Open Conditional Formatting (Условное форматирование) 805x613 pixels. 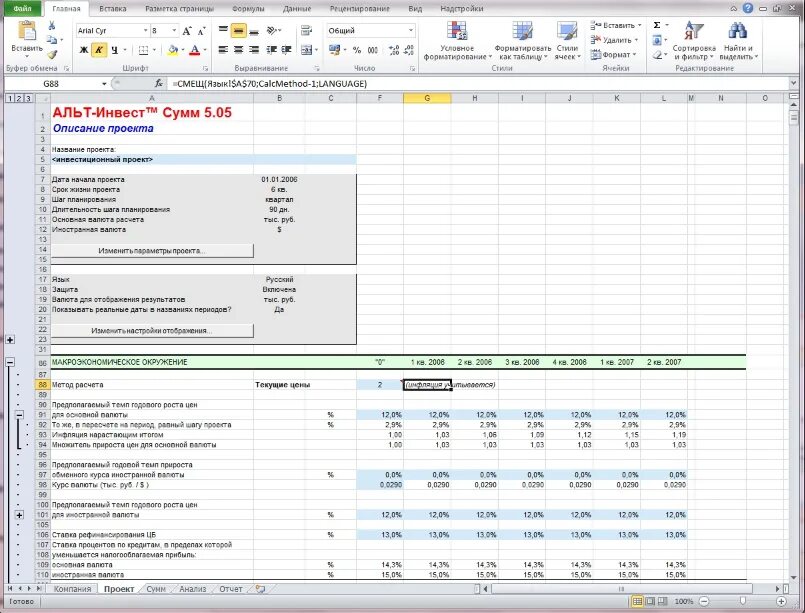(x=457, y=41)
